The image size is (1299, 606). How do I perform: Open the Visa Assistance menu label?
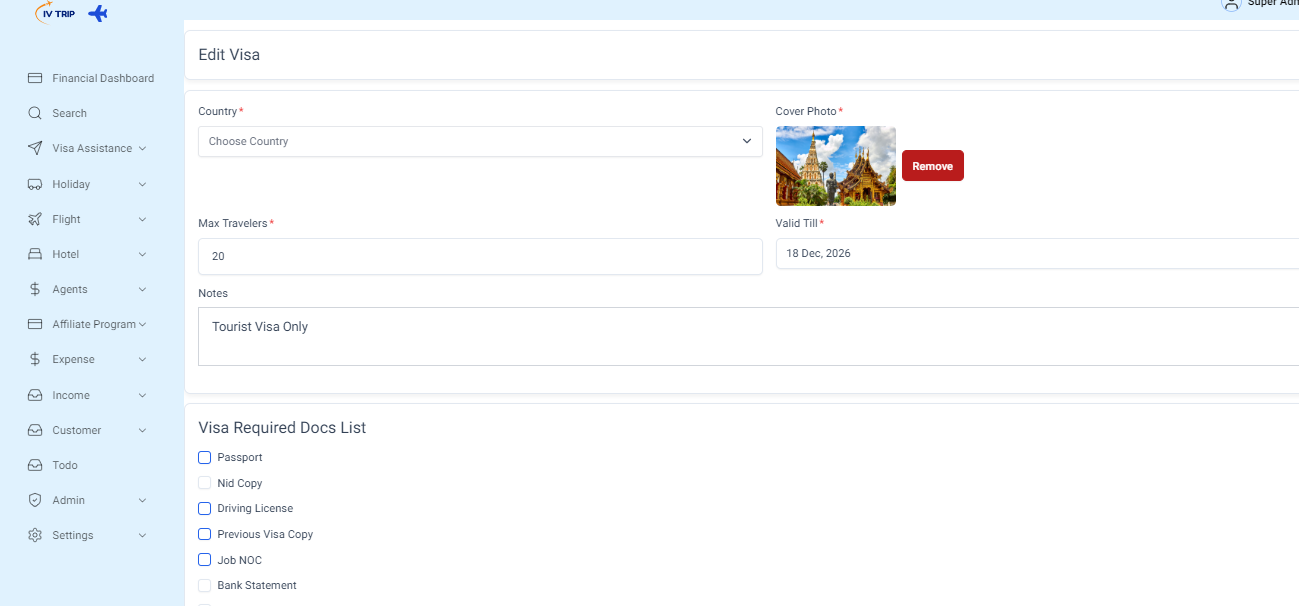92,148
